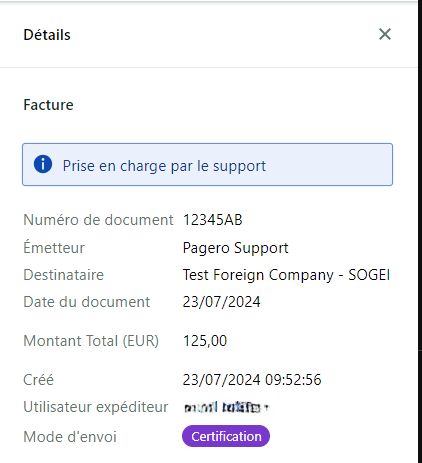This screenshot has width=422, height=463.
Task: Select the Prise en charge par le support banner
Action: tap(207, 164)
